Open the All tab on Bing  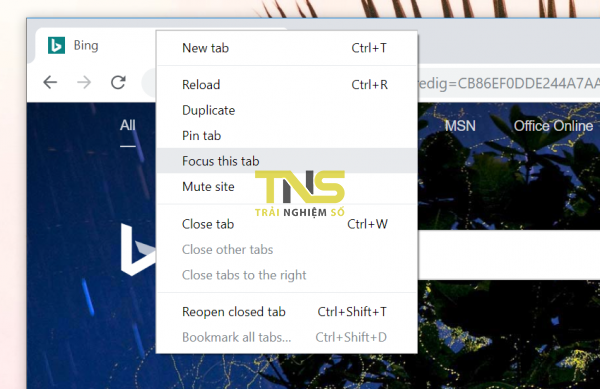[128, 125]
